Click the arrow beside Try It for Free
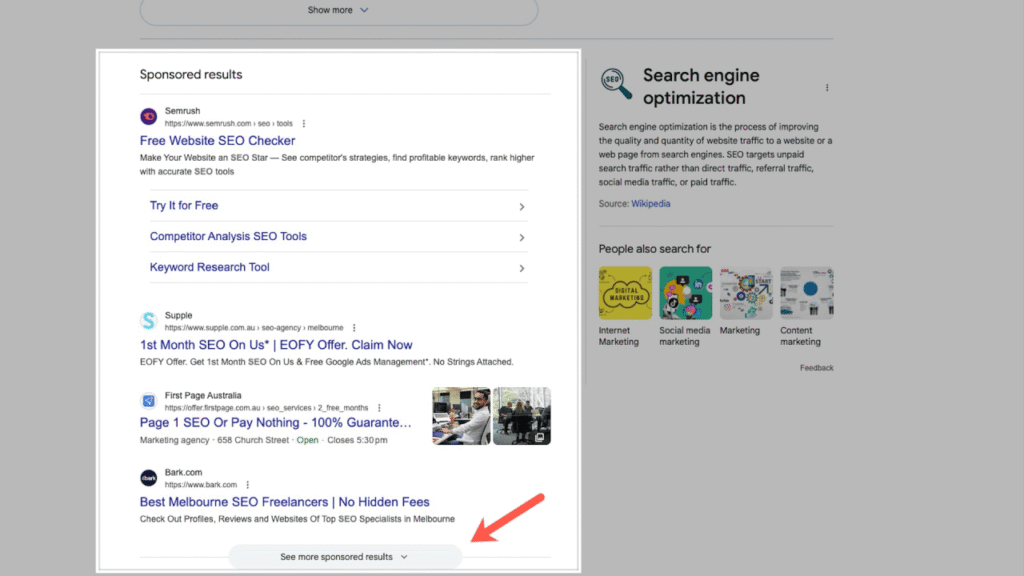The height and width of the screenshot is (576, 1024). pos(521,205)
